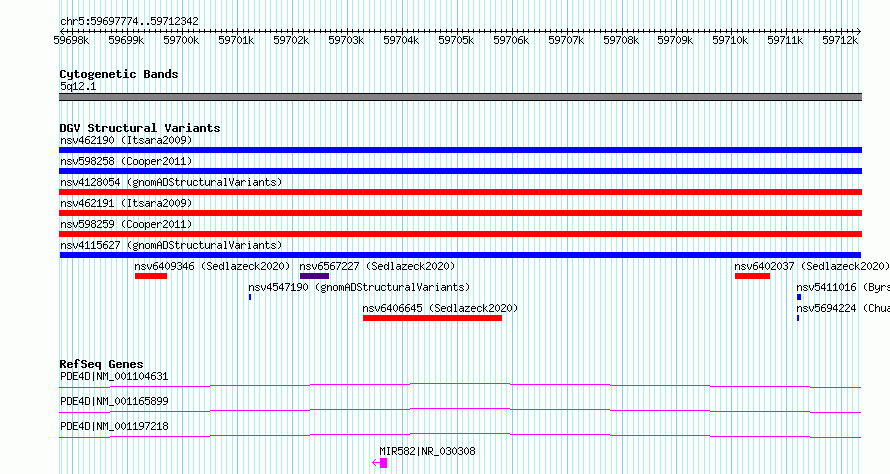Click the 59702k ruler tick label
This screenshot has height=474, width=890.
coord(291,40)
